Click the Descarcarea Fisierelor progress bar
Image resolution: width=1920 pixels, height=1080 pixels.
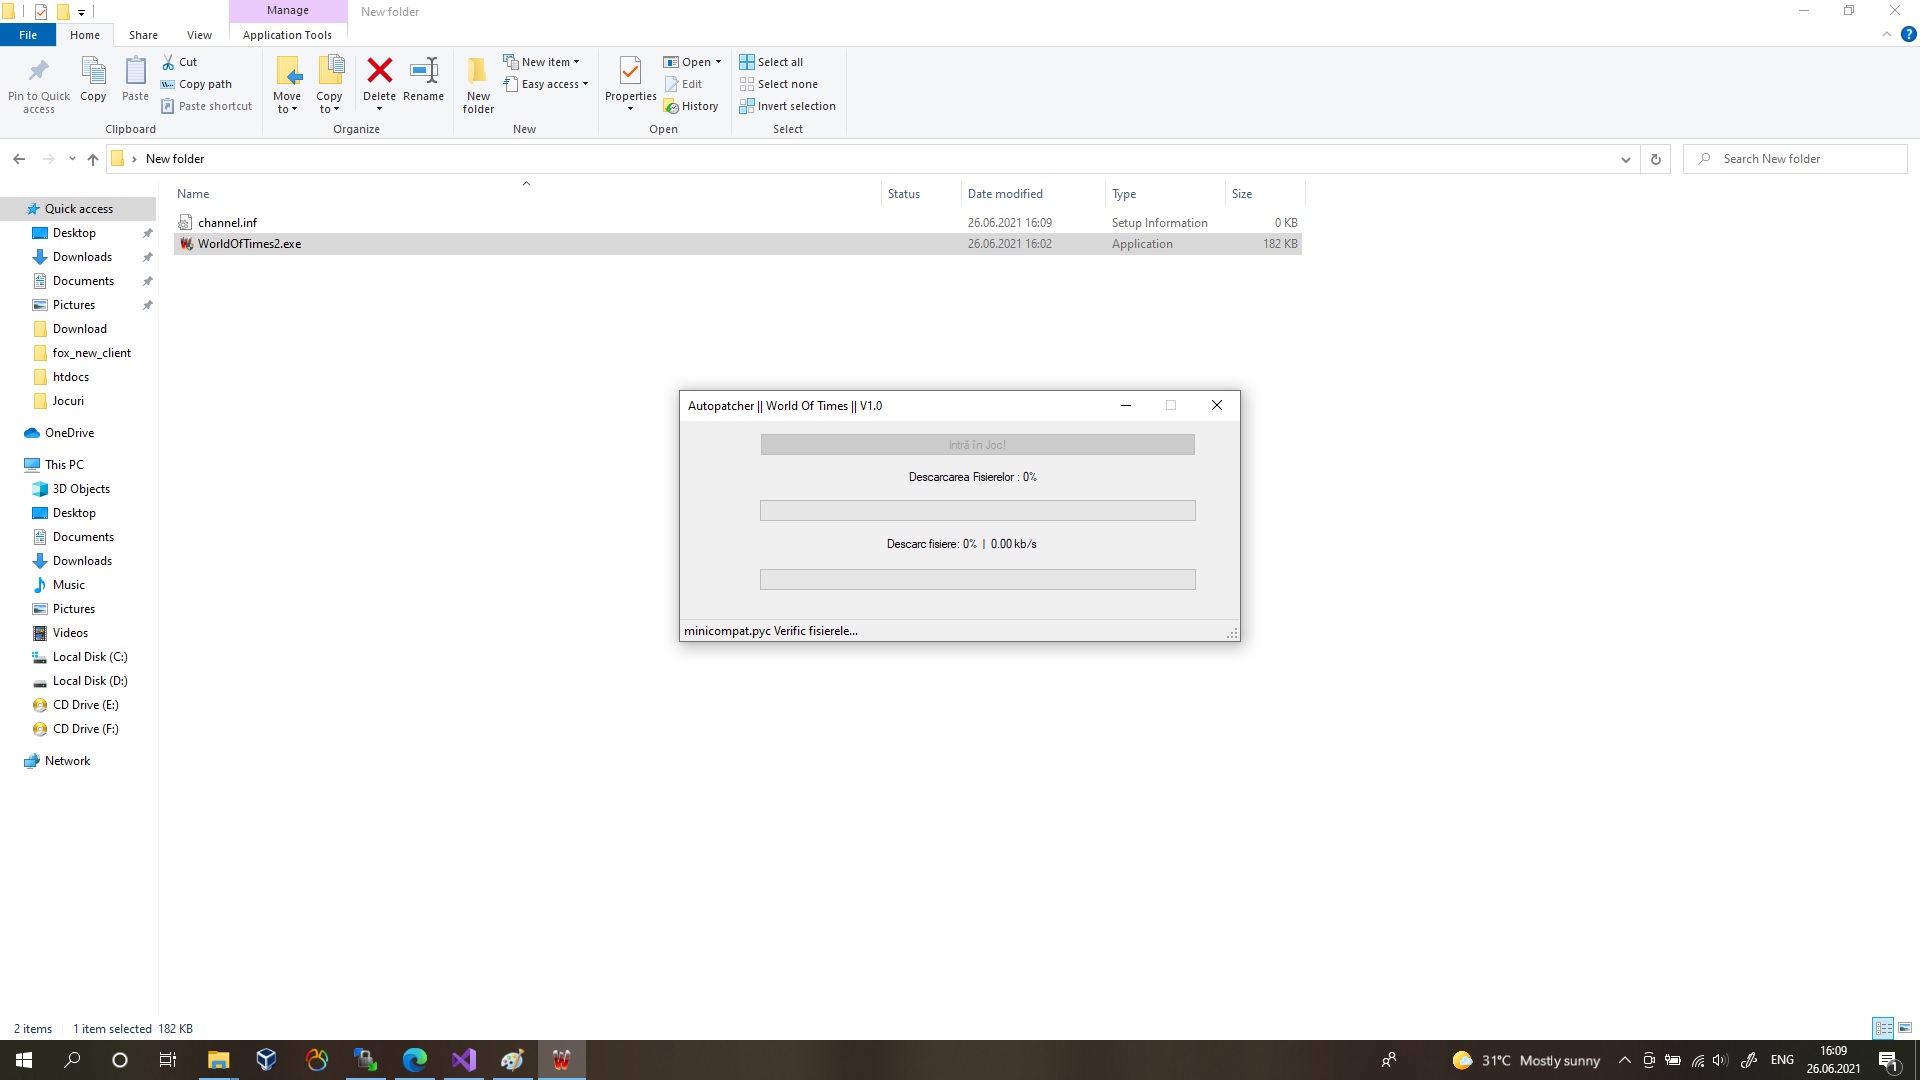(x=977, y=511)
